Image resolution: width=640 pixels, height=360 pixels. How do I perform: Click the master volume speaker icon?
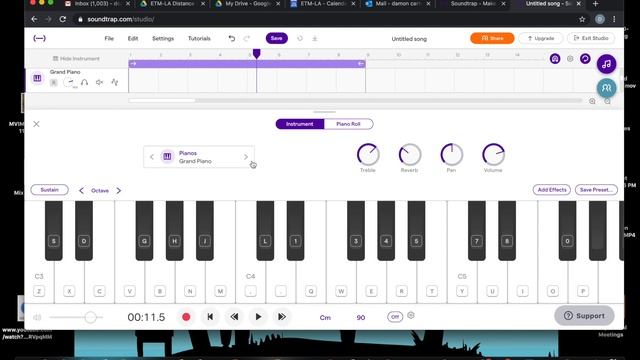(x=37, y=317)
